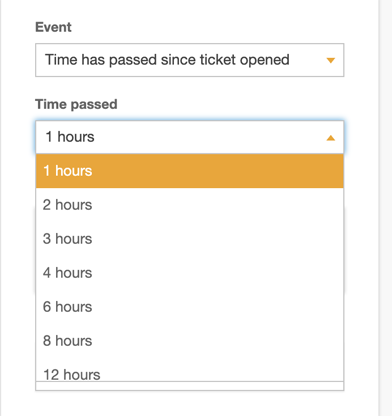392x416 pixels.
Task: Pick the '3 hours' option
Action: 190,239
